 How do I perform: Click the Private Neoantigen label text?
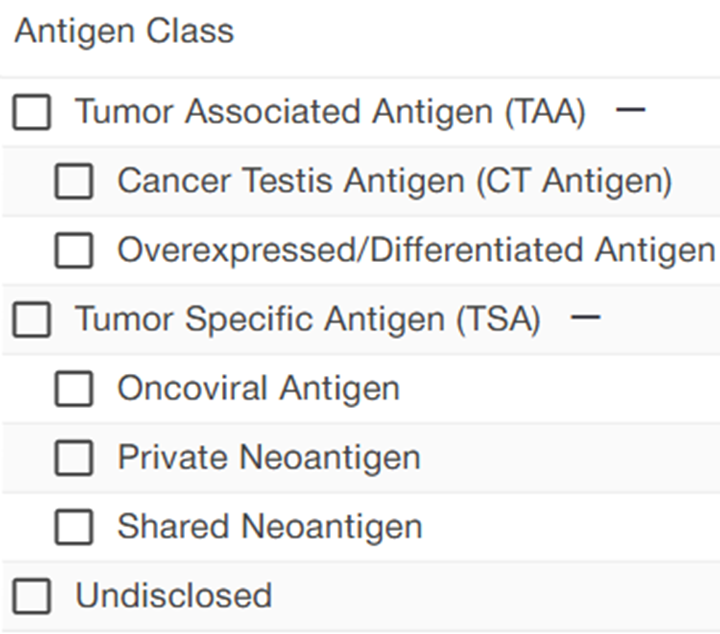point(268,458)
